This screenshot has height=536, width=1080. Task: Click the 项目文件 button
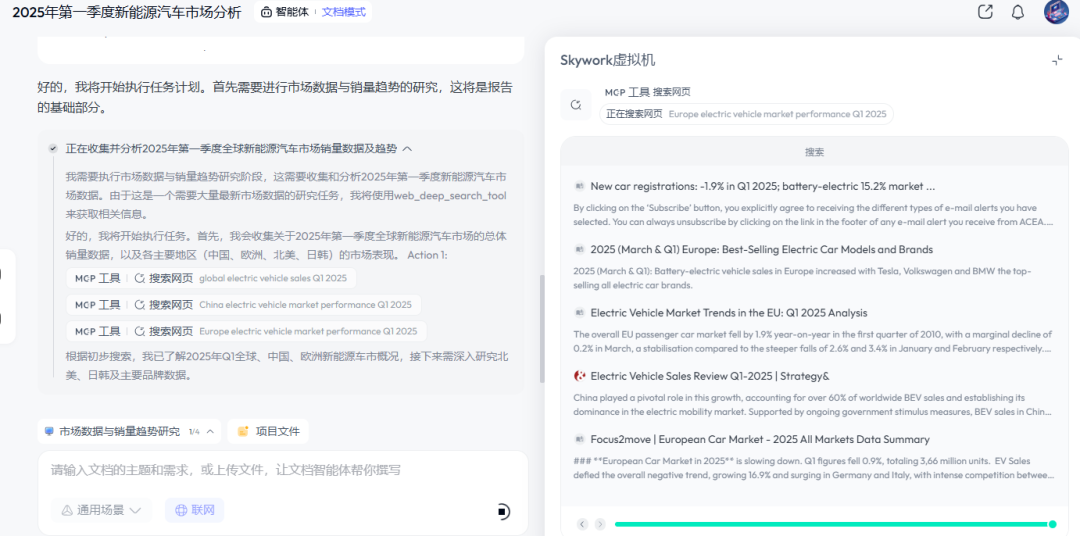pyautogui.click(x=268, y=431)
